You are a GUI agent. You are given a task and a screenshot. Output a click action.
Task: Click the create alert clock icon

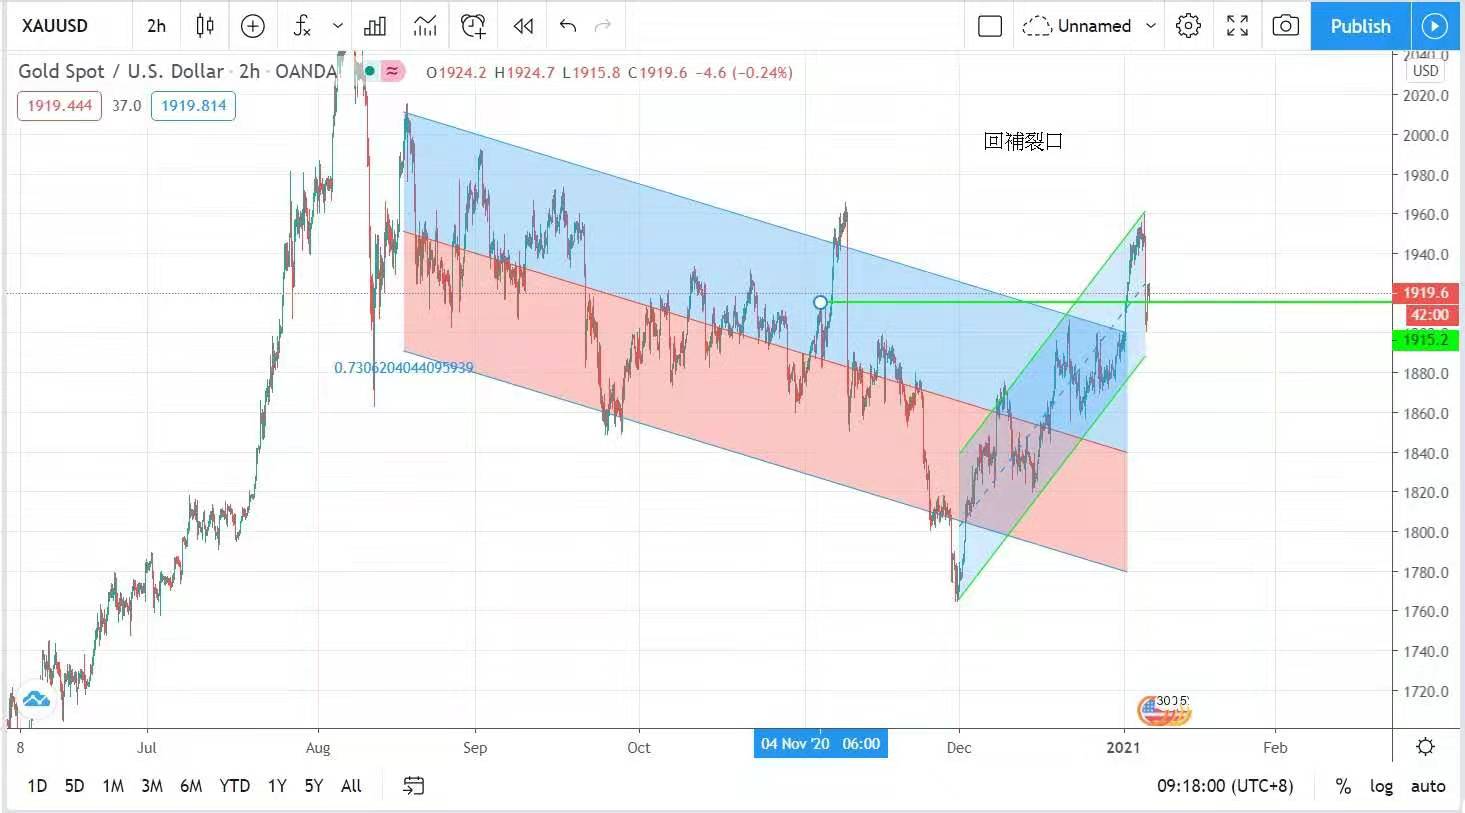click(x=473, y=26)
